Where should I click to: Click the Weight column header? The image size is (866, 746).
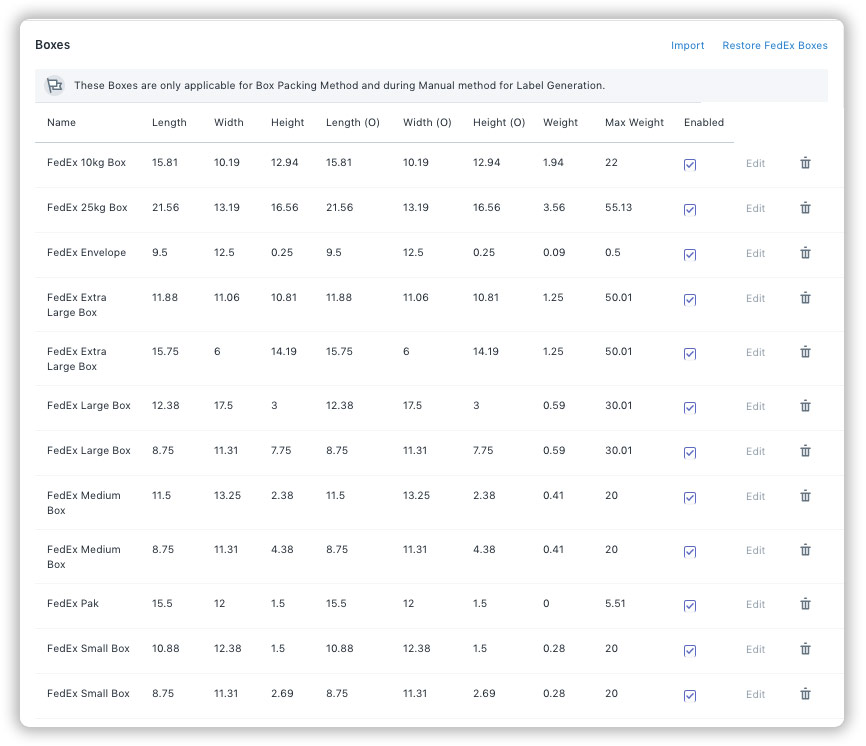point(560,123)
